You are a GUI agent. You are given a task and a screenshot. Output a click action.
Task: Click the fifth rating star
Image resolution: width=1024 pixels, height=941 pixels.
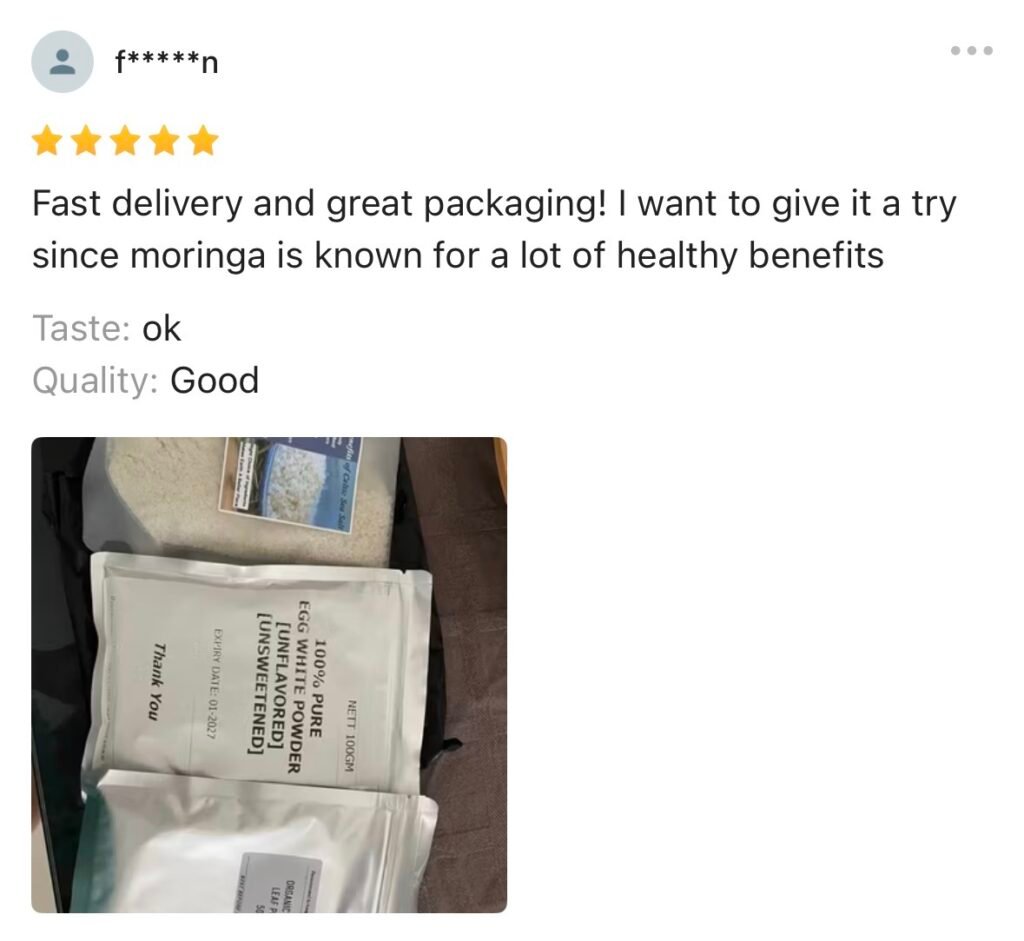point(204,140)
